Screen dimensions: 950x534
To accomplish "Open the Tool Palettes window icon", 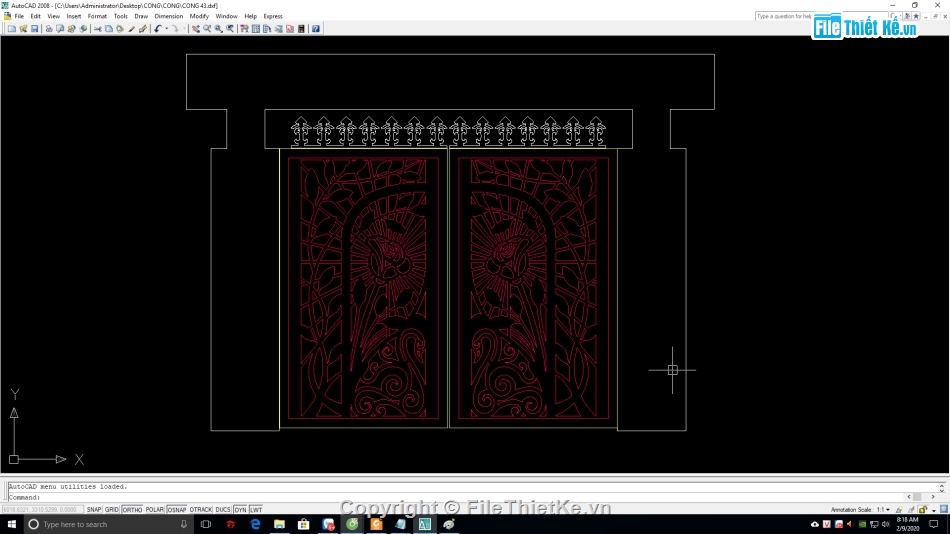I will click(267, 28).
